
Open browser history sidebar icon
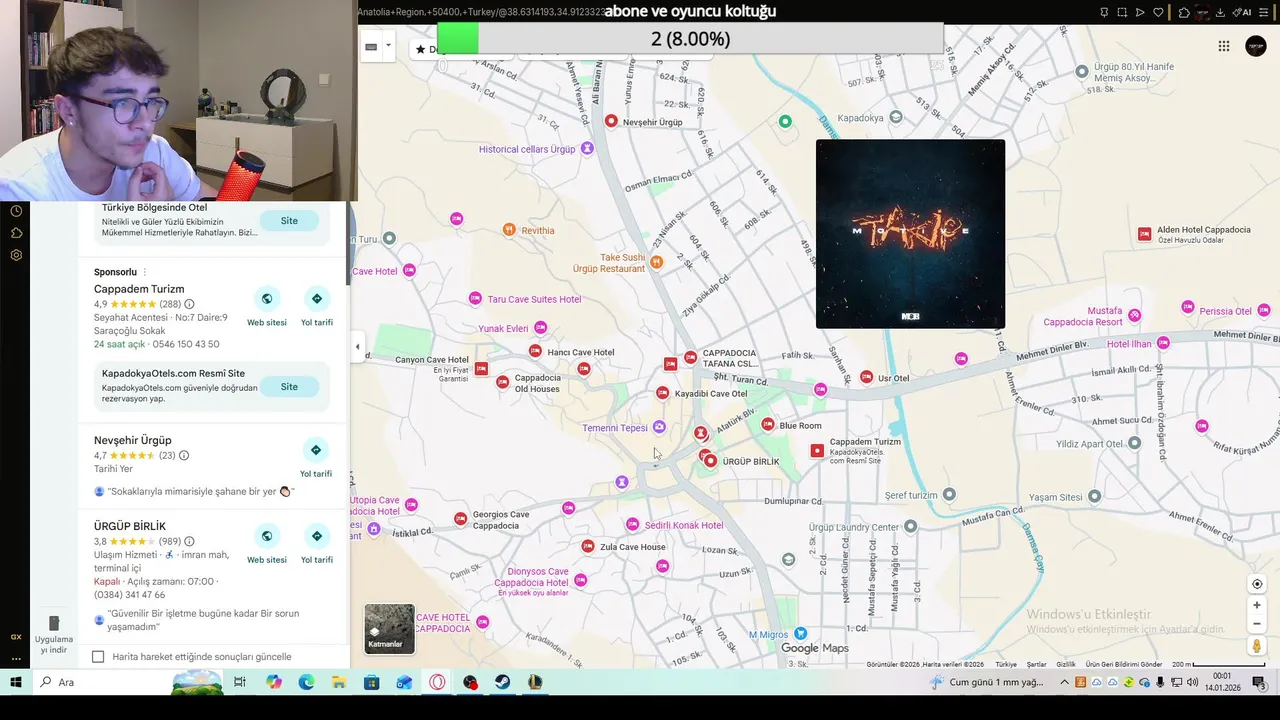click(x=16, y=210)
